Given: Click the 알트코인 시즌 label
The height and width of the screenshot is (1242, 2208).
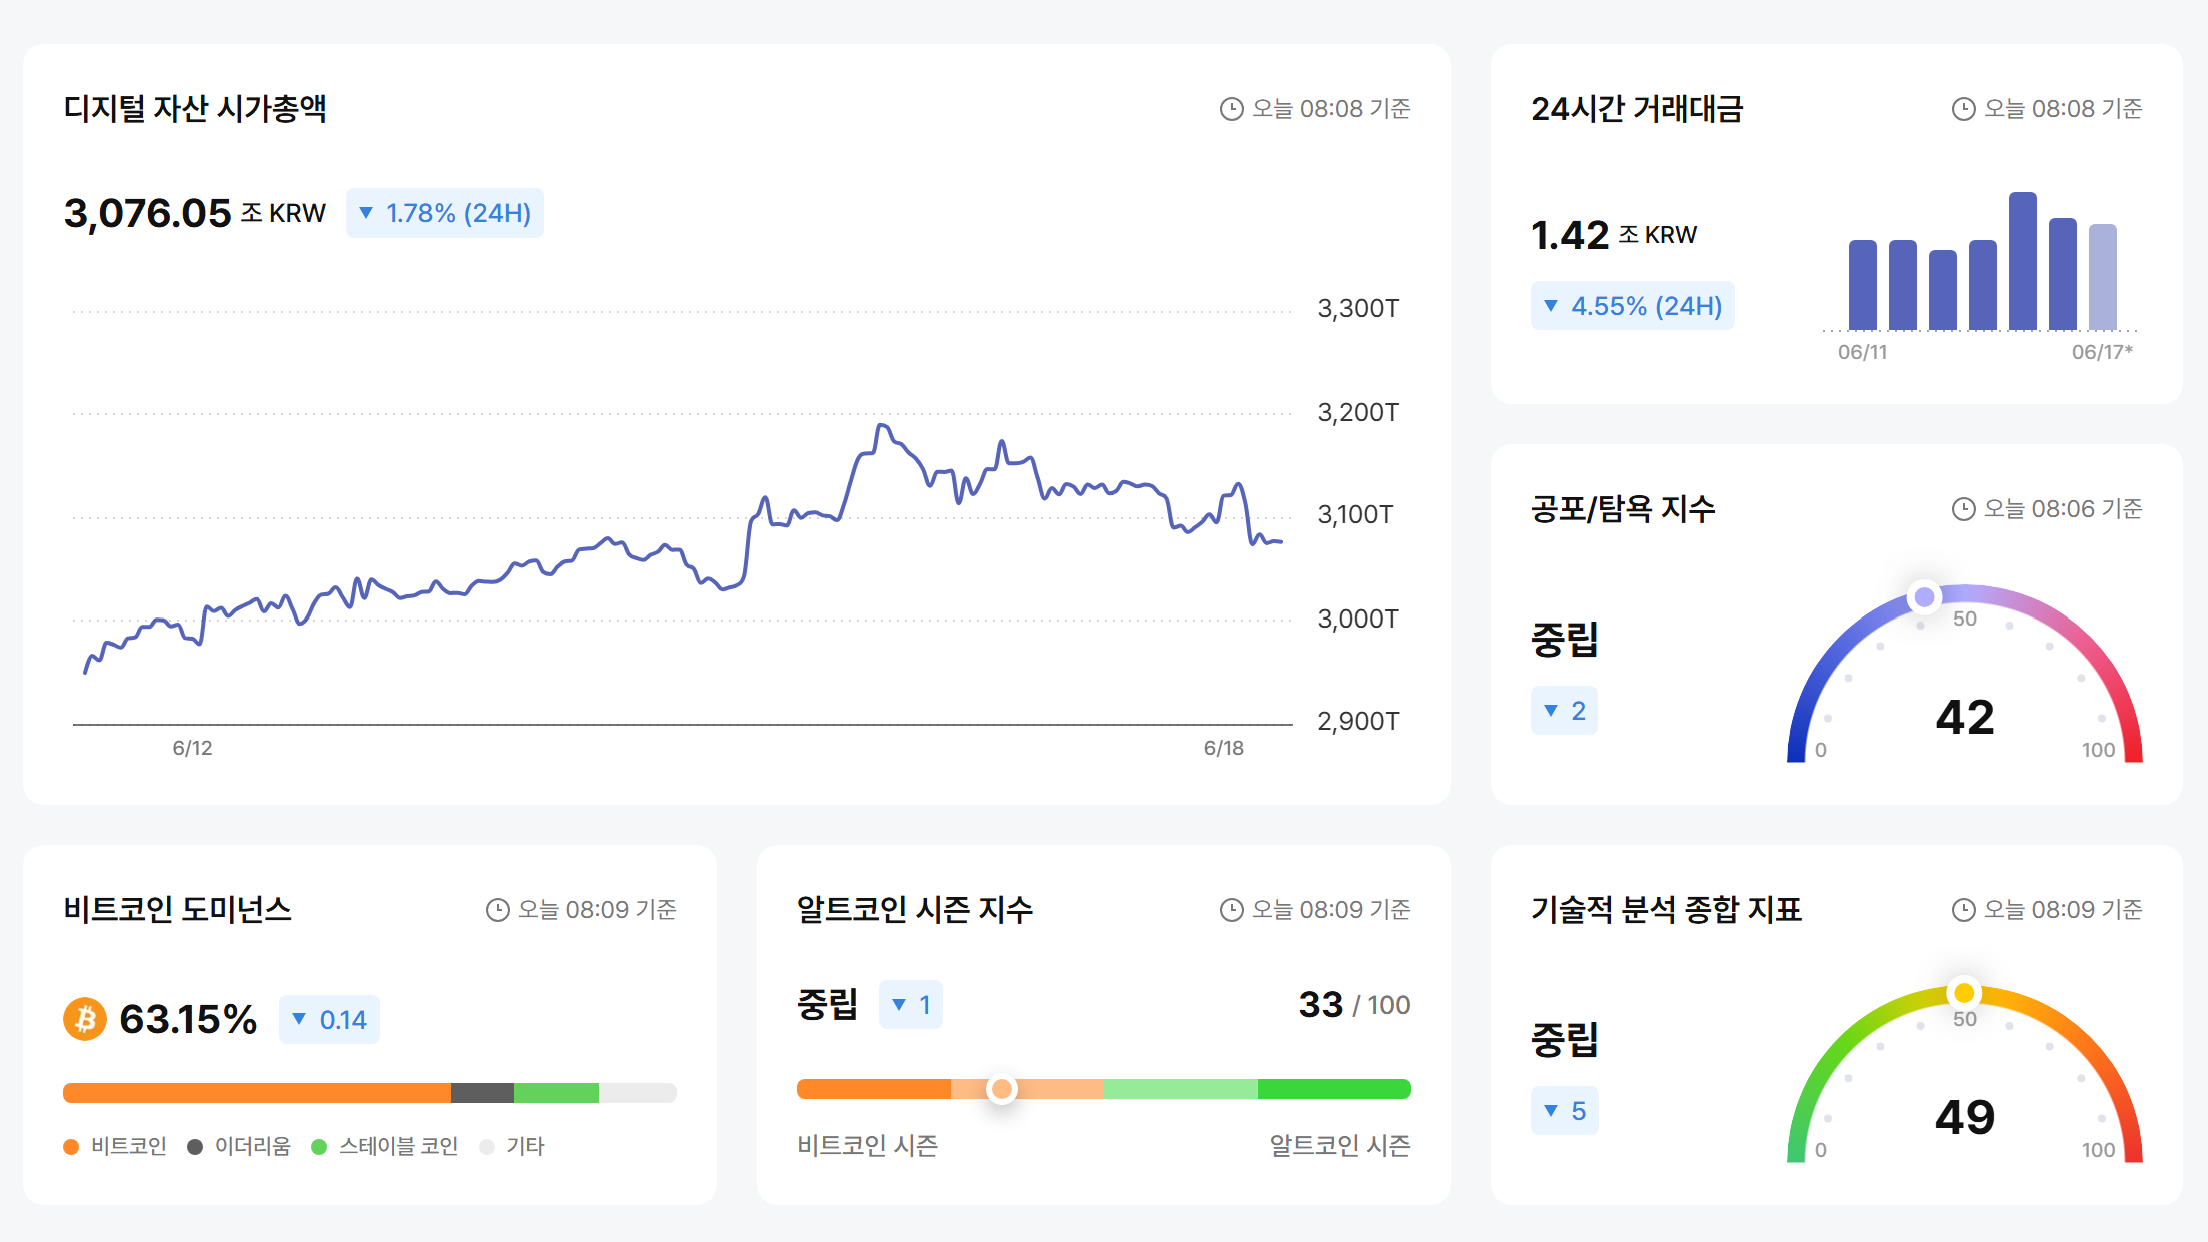Looking at the screenshot, I should (1340, 1145).
